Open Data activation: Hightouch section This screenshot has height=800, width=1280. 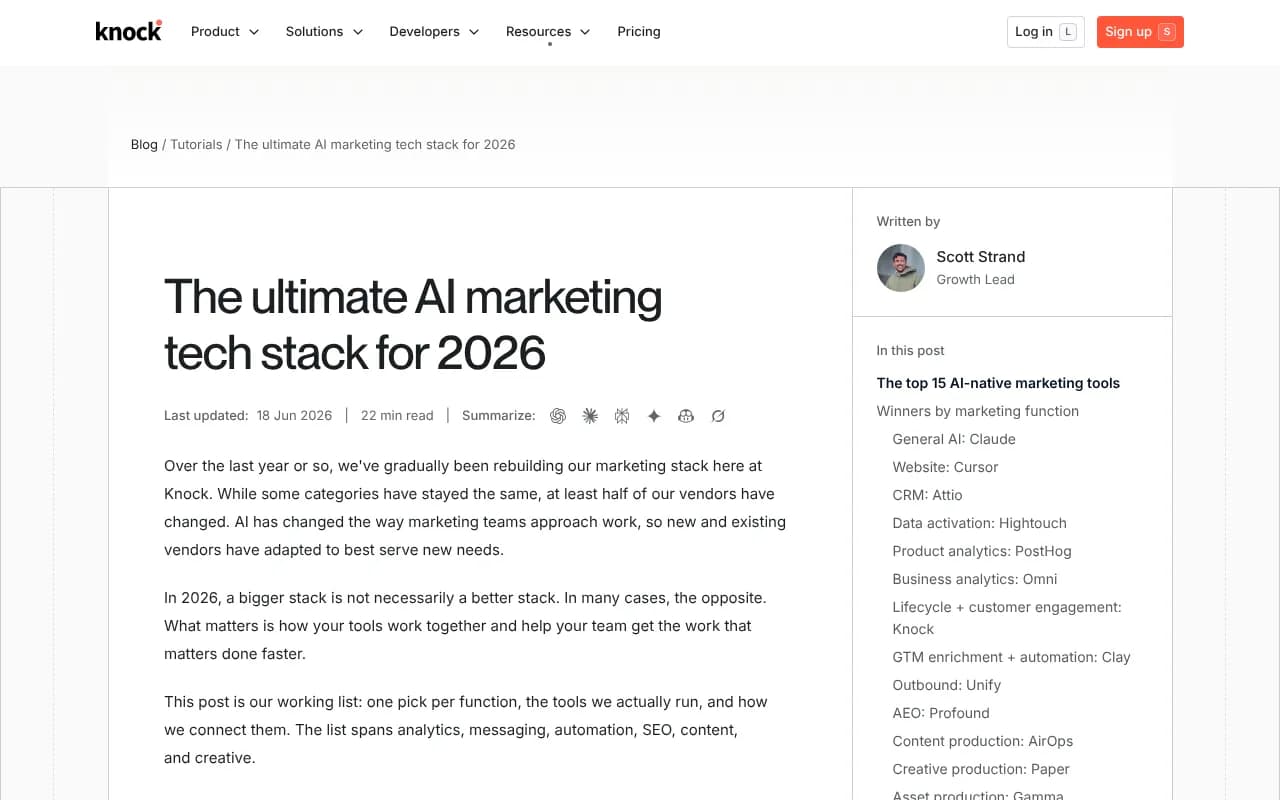(980, 523)
